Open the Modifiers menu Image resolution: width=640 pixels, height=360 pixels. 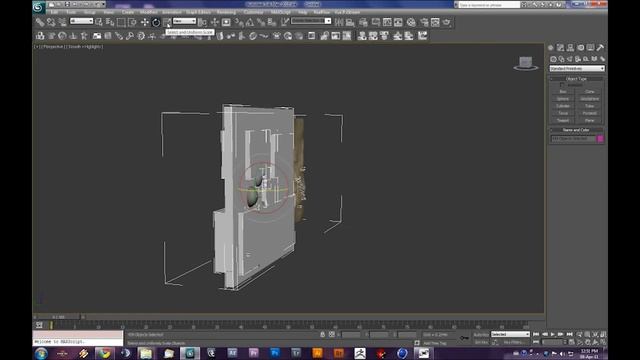click(148, 12)
